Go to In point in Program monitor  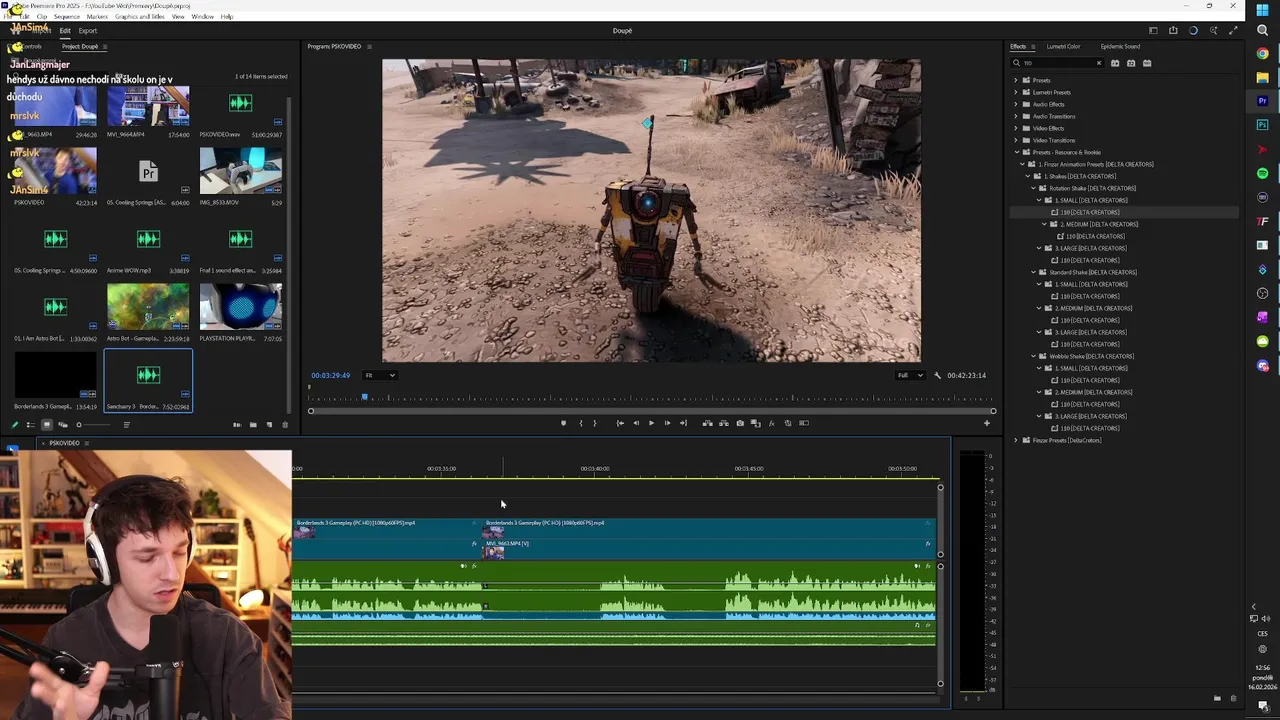pos(620,423)
